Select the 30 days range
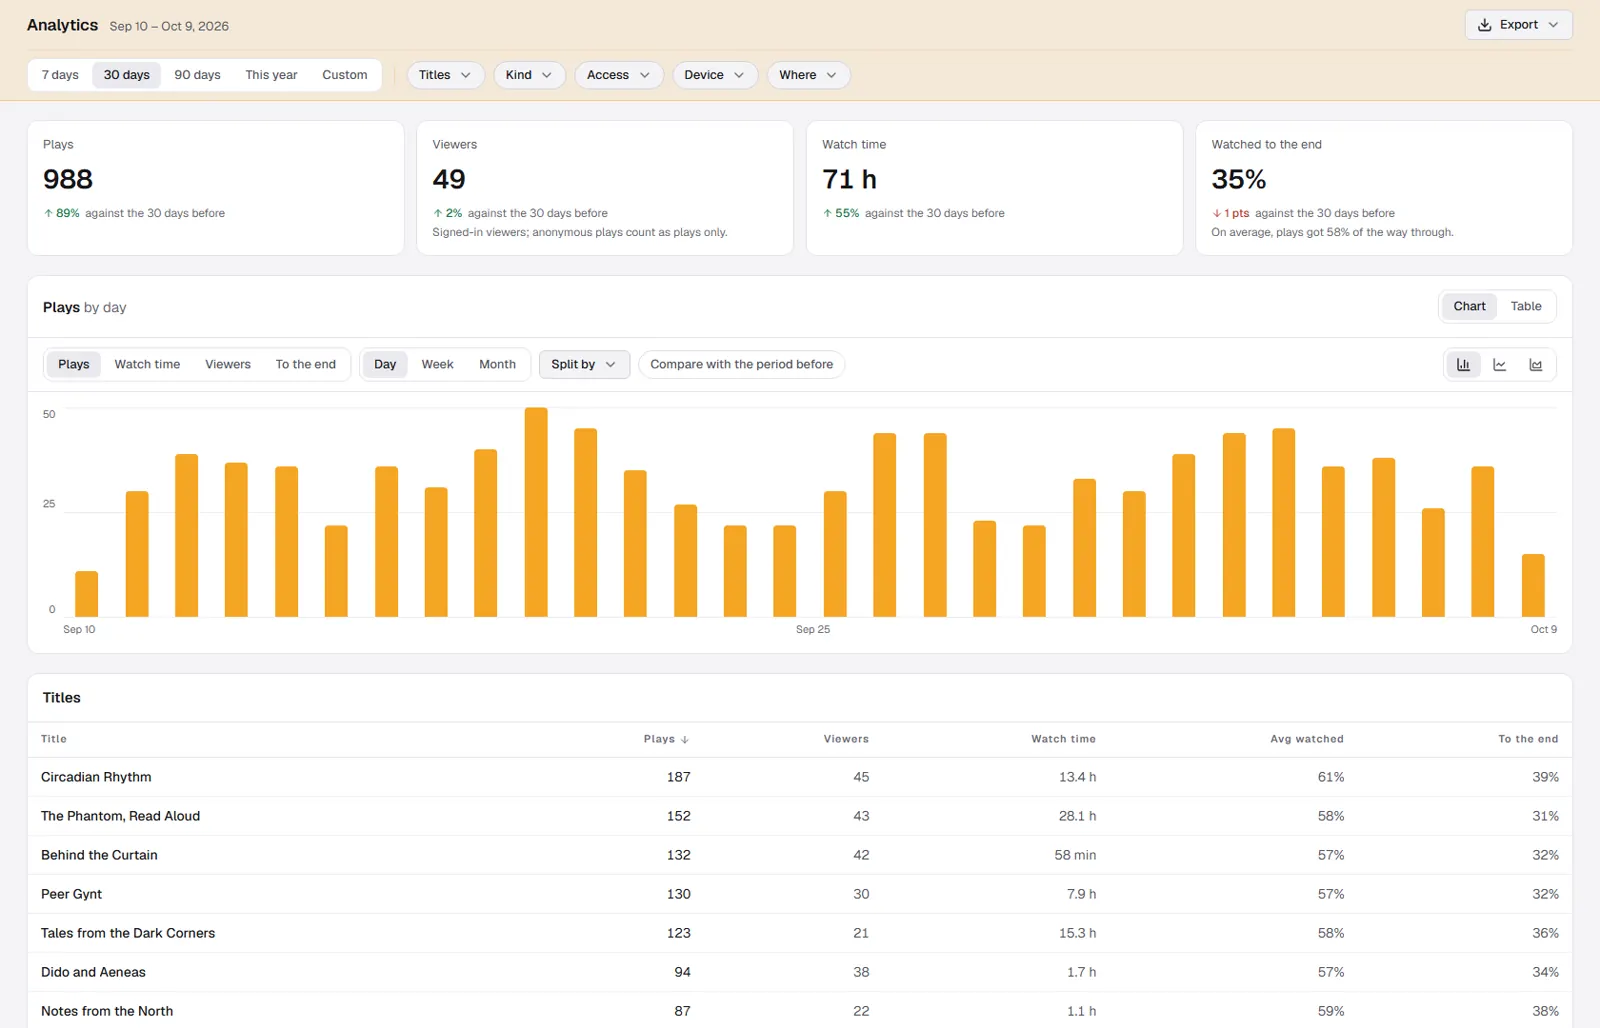1600x1028 pixels. pos(127,75)
